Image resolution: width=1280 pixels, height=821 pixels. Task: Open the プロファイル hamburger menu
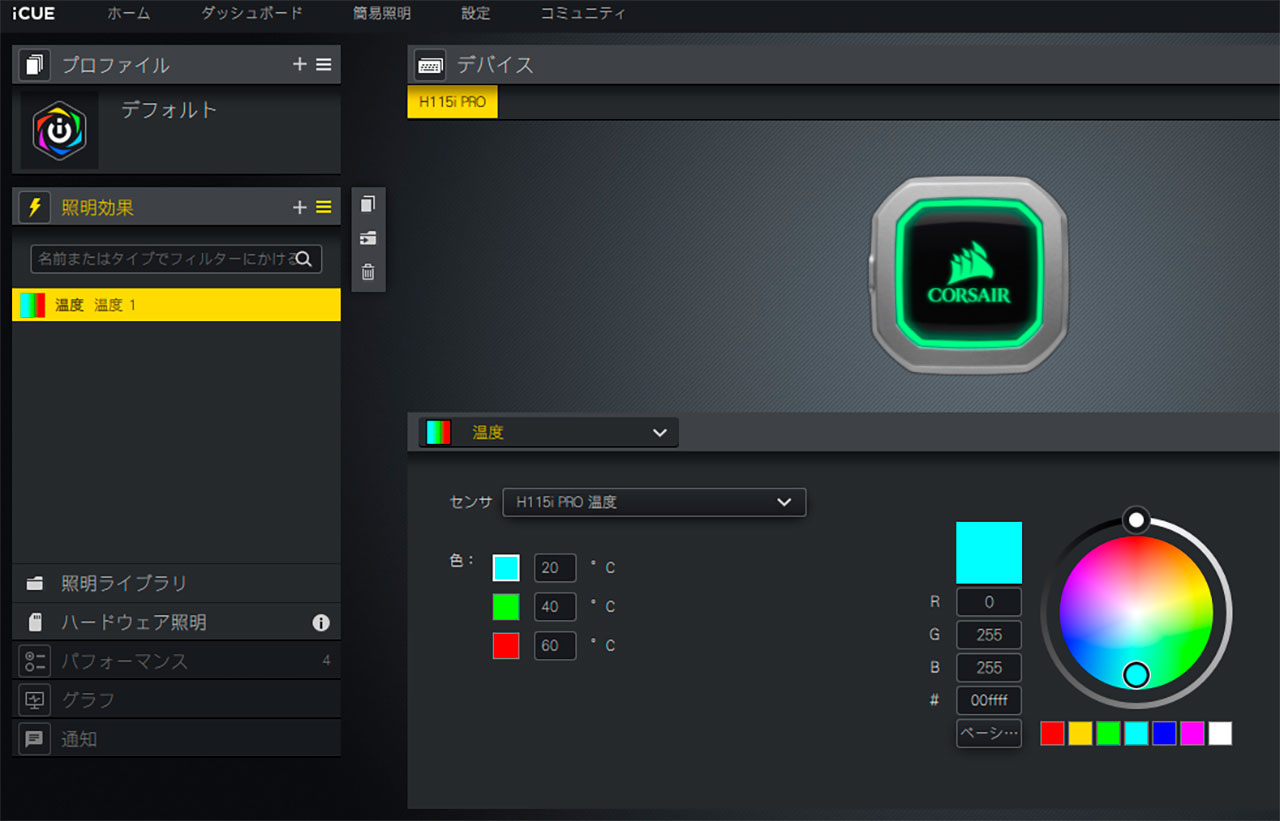tap(323, 65)
